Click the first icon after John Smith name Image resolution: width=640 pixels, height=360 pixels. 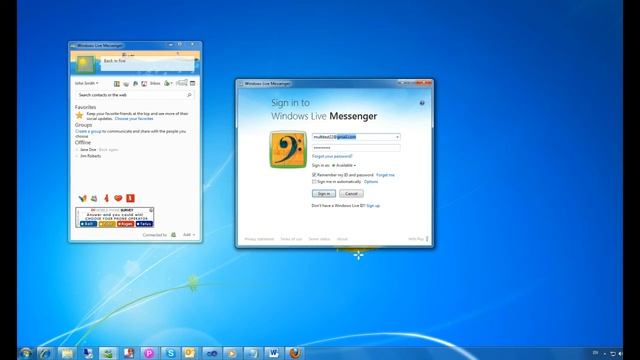(x=117, y=84)
